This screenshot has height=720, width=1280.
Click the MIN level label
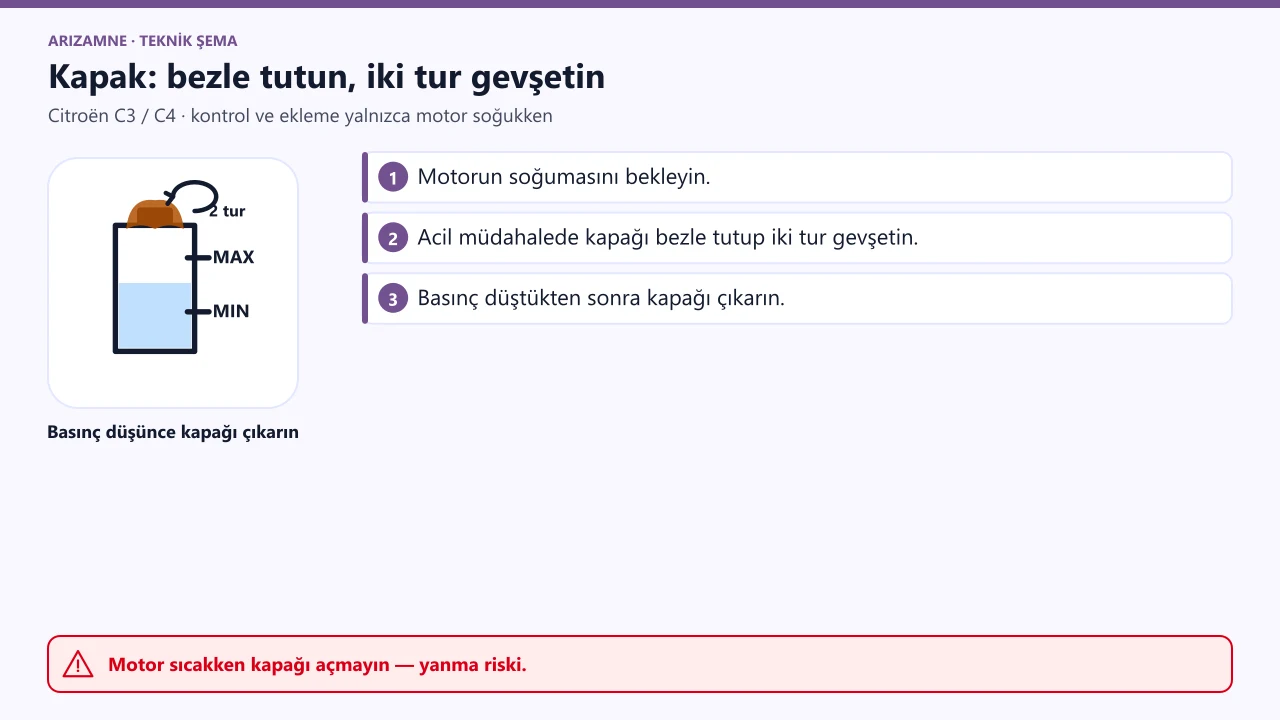click(x=231, y=311)
